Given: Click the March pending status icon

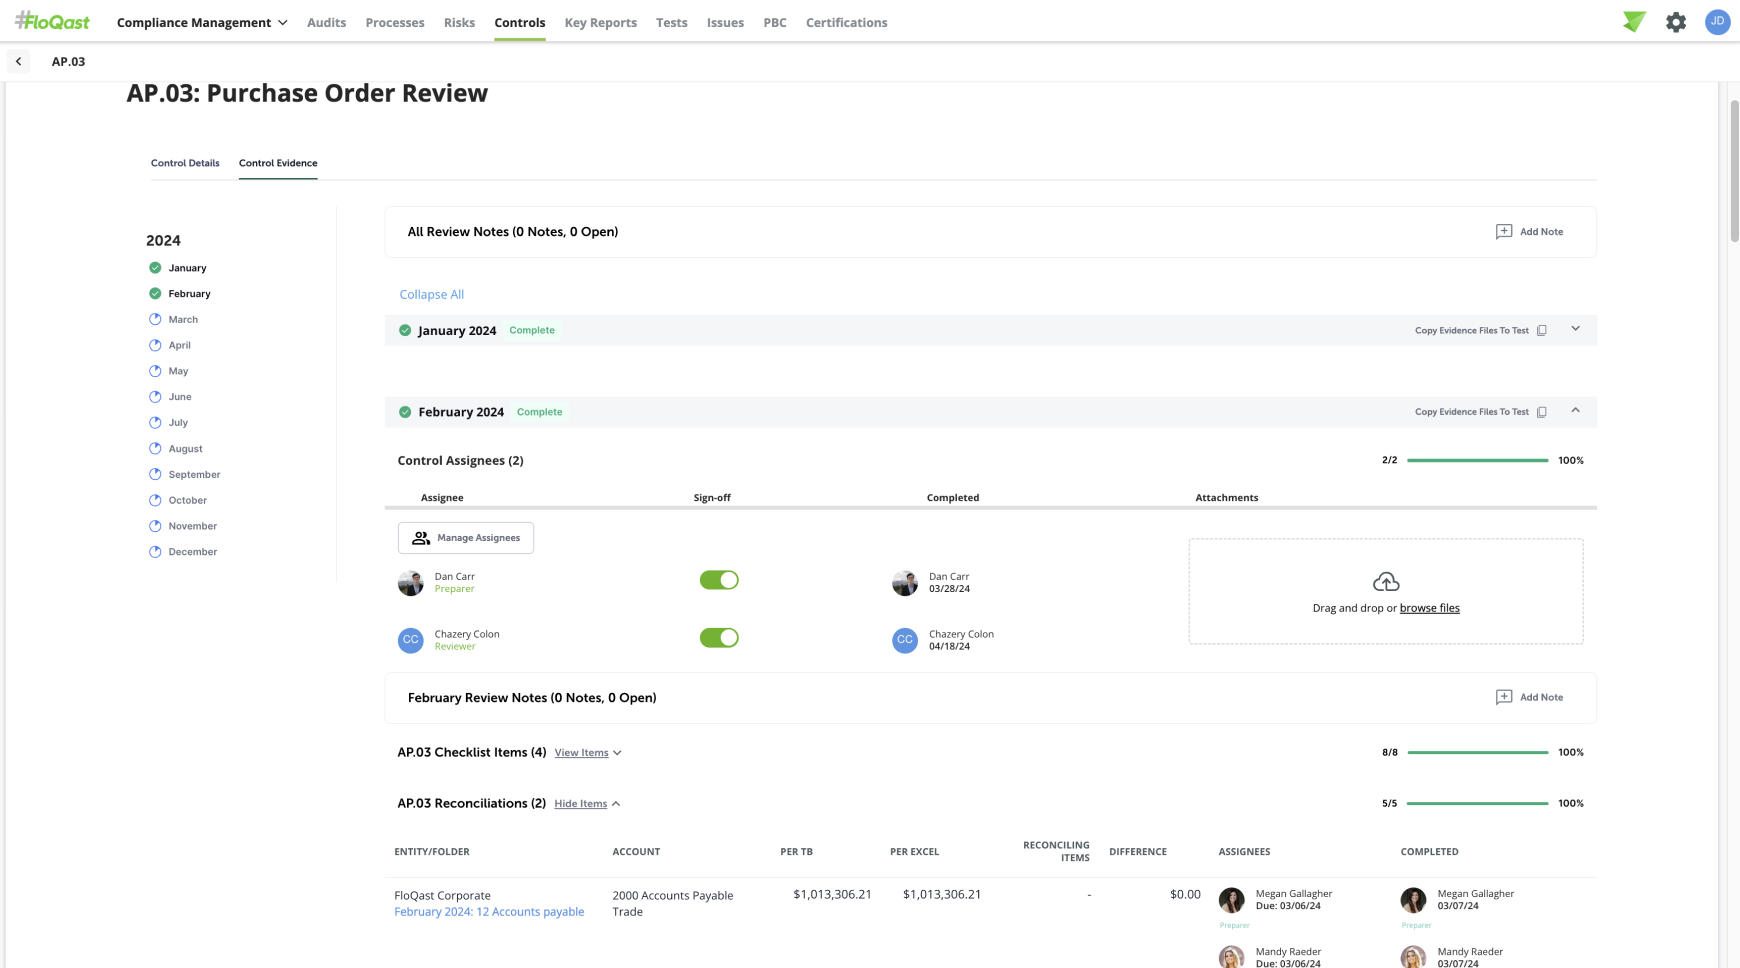Looking at the screenshot, I should 155,320.
